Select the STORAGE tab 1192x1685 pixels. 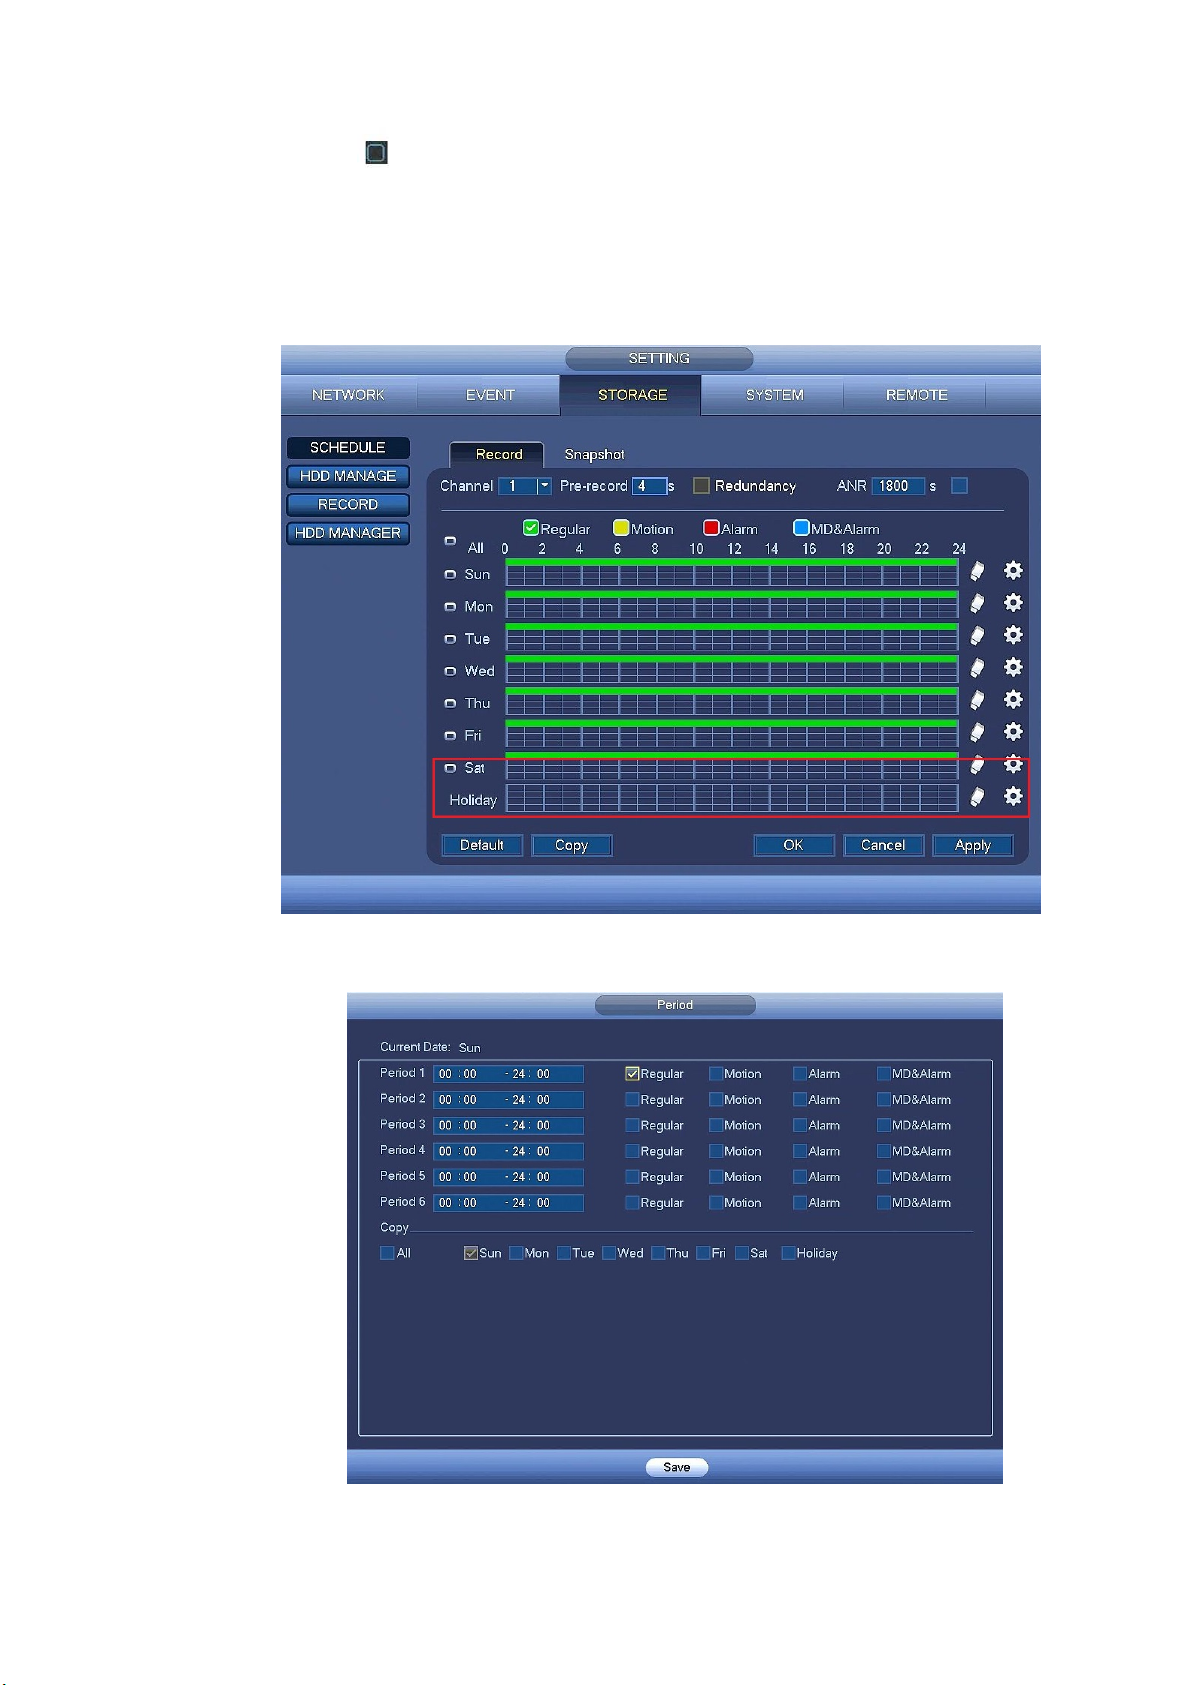pyautogui.click(x=632, y=395)
